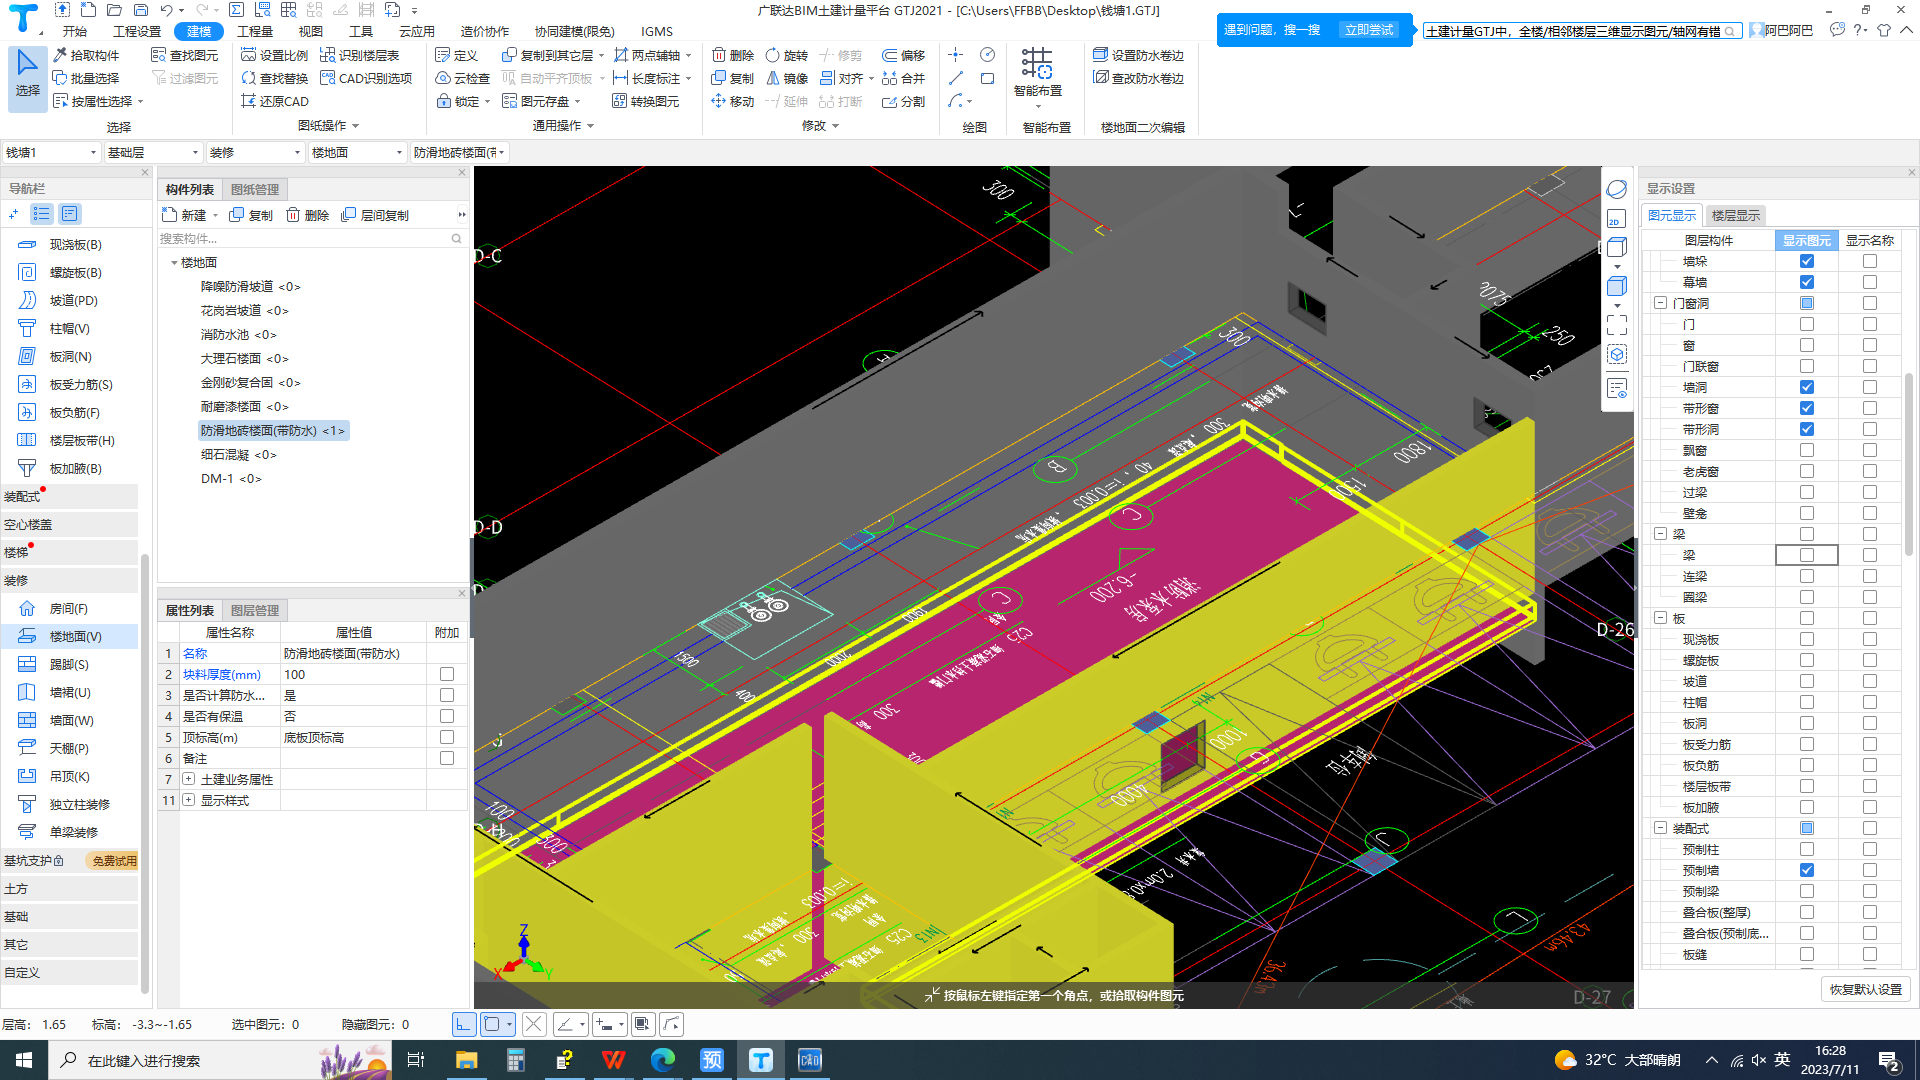Open the 防滑地砖楼面 component dropdown

(x=459, y=152)
